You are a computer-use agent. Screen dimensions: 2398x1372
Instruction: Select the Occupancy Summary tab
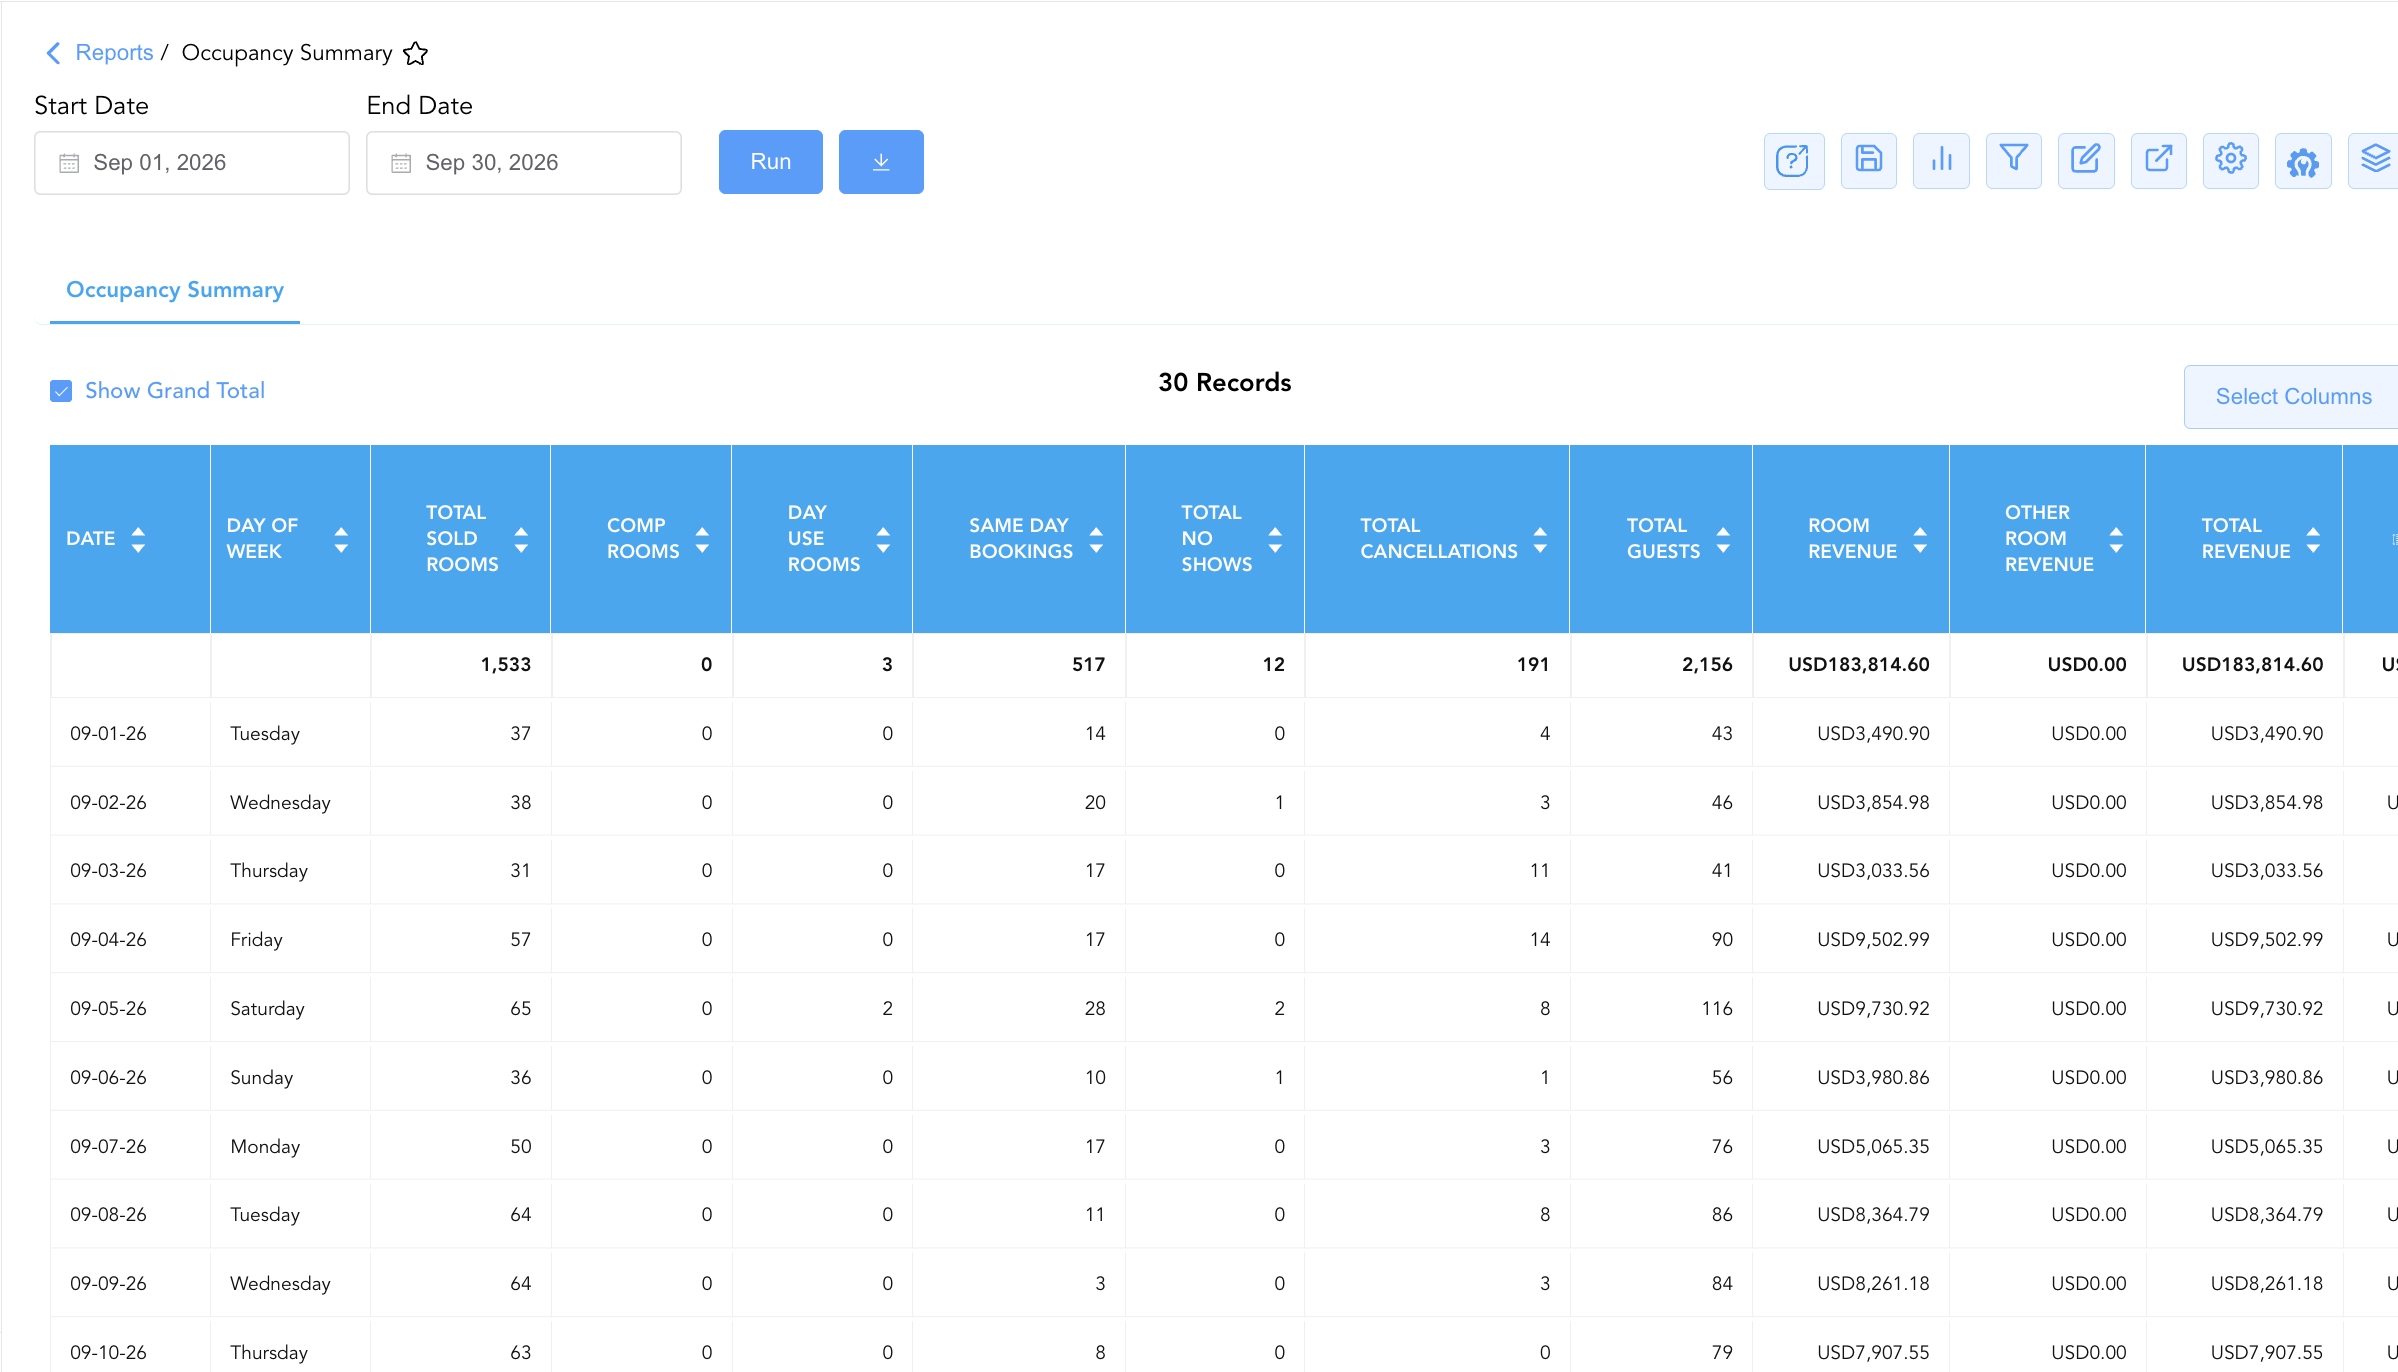coord(175,290)
